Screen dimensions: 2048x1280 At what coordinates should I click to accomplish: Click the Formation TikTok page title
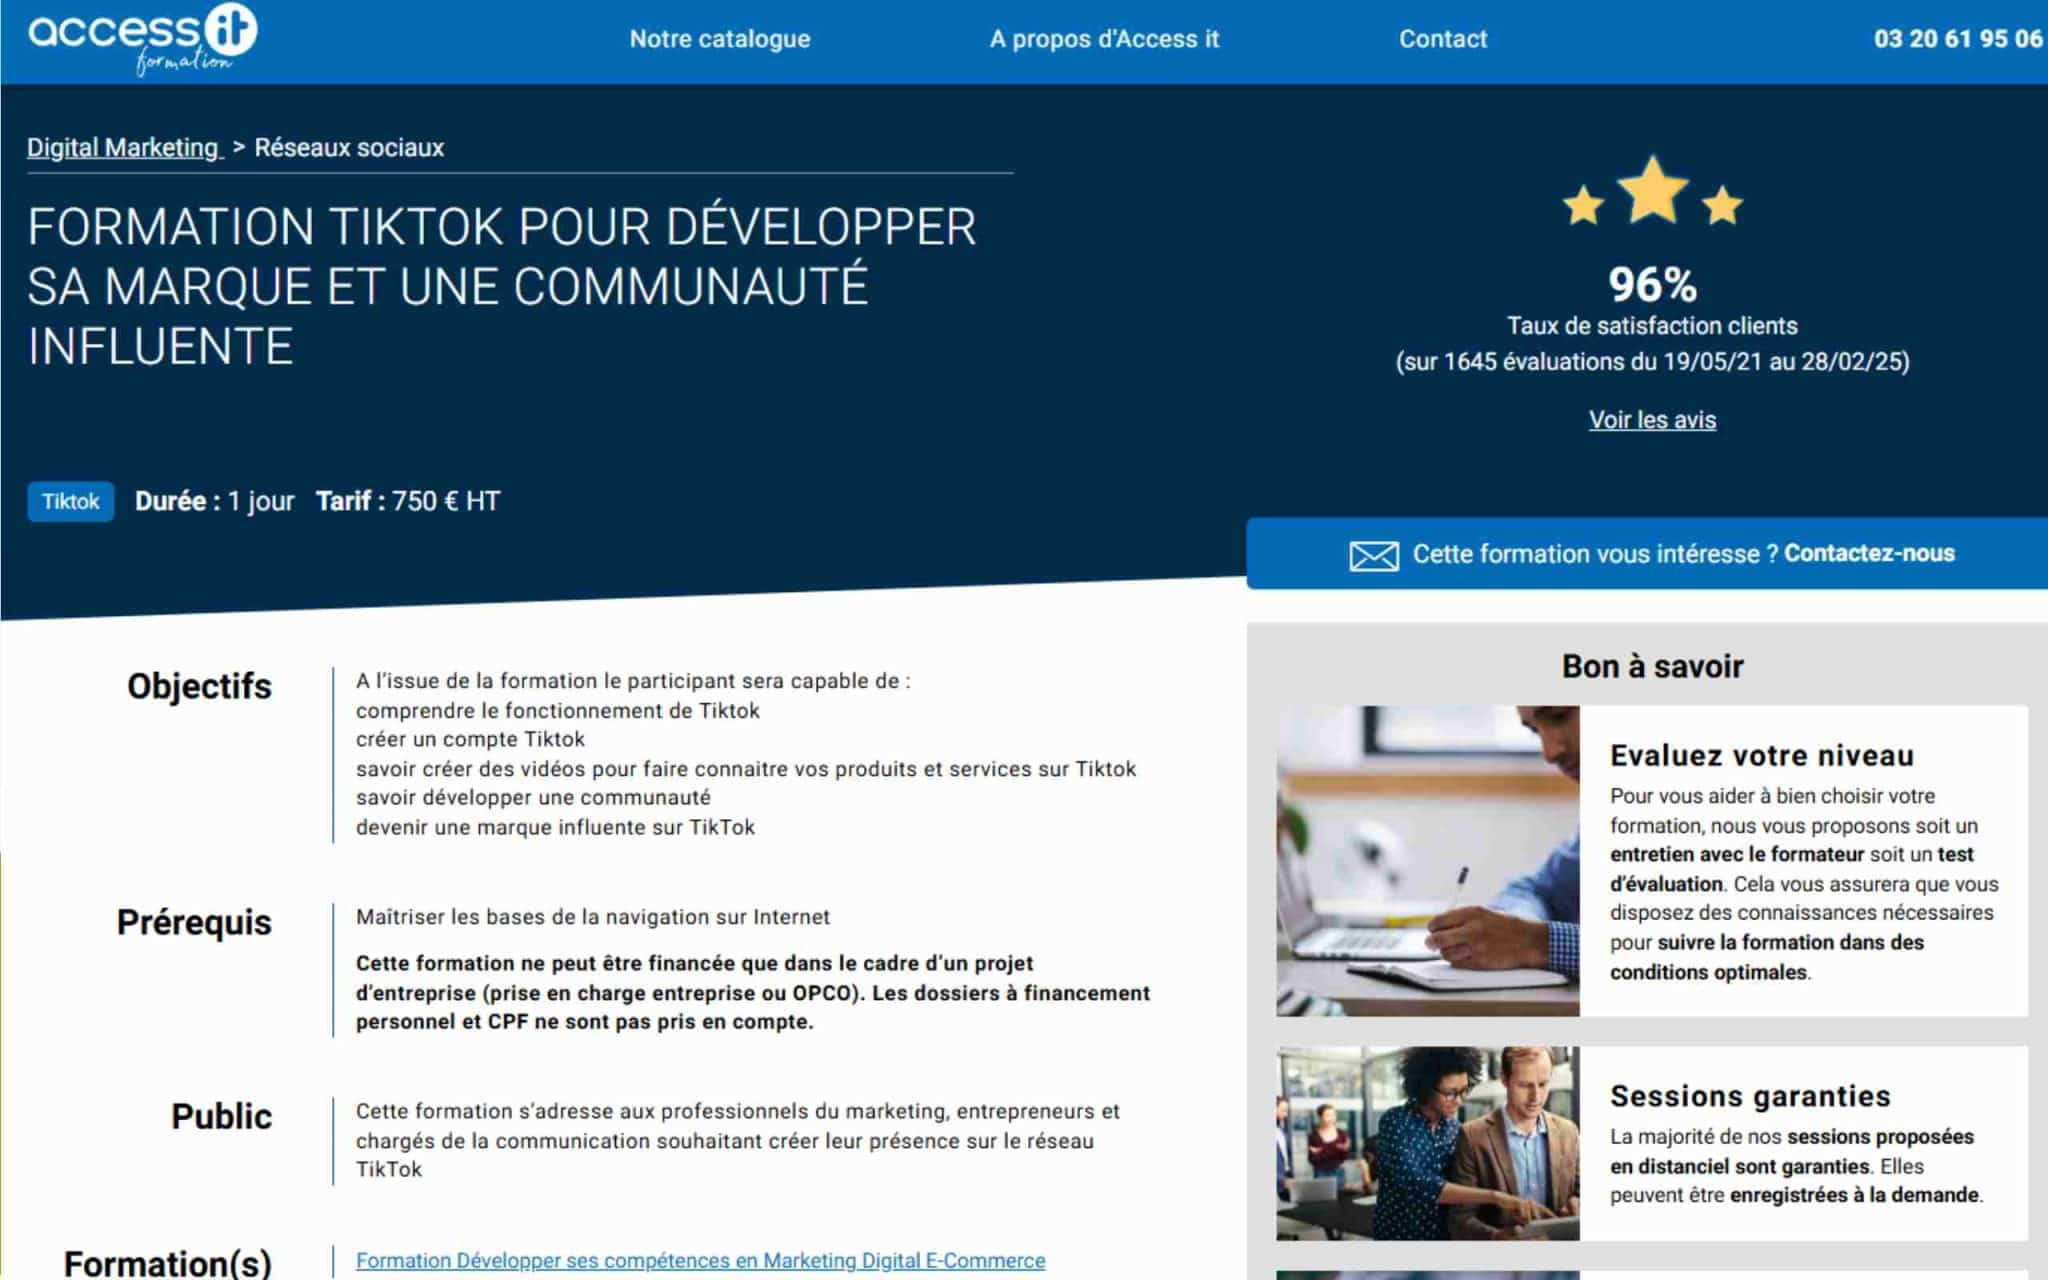pos(502,287)
